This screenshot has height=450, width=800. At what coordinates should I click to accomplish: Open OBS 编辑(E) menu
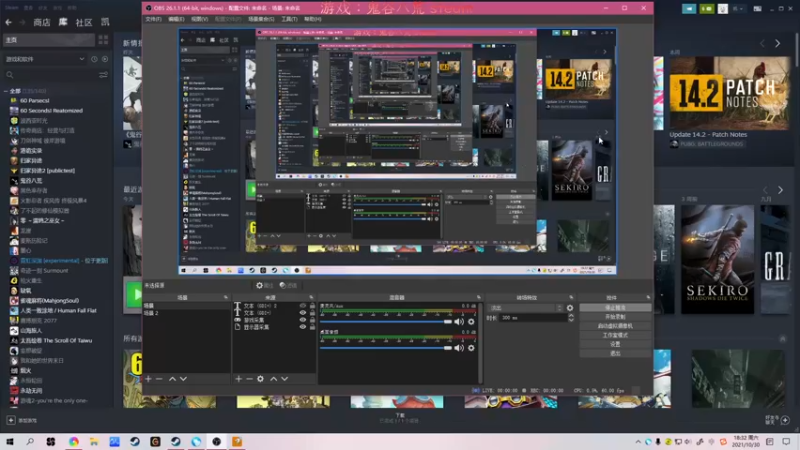point(176,19)
